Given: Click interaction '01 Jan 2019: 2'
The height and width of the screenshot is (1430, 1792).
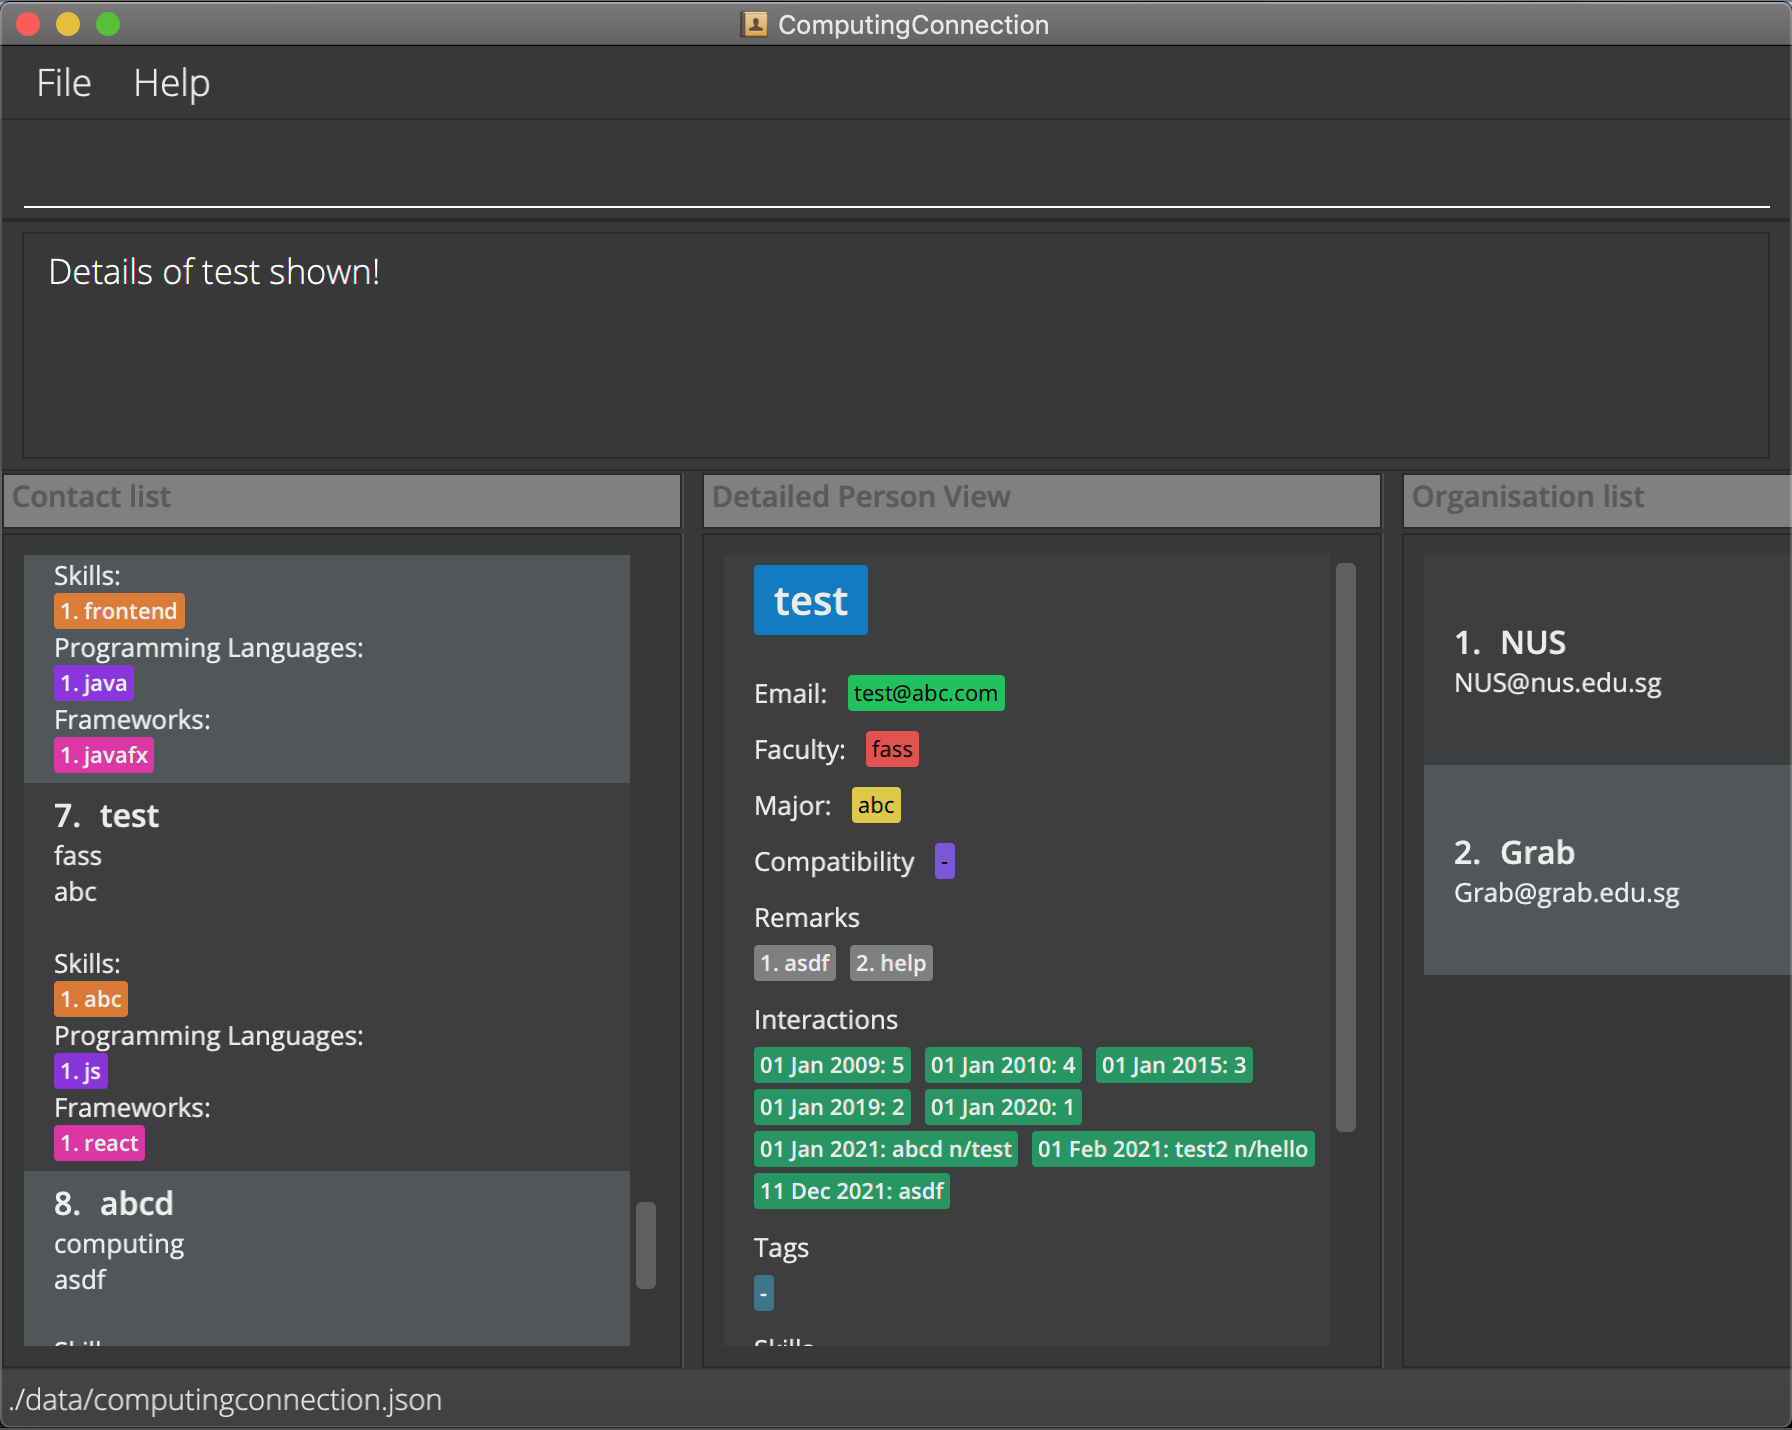Looking at the screenshot, I should (x=832, y=1107).
